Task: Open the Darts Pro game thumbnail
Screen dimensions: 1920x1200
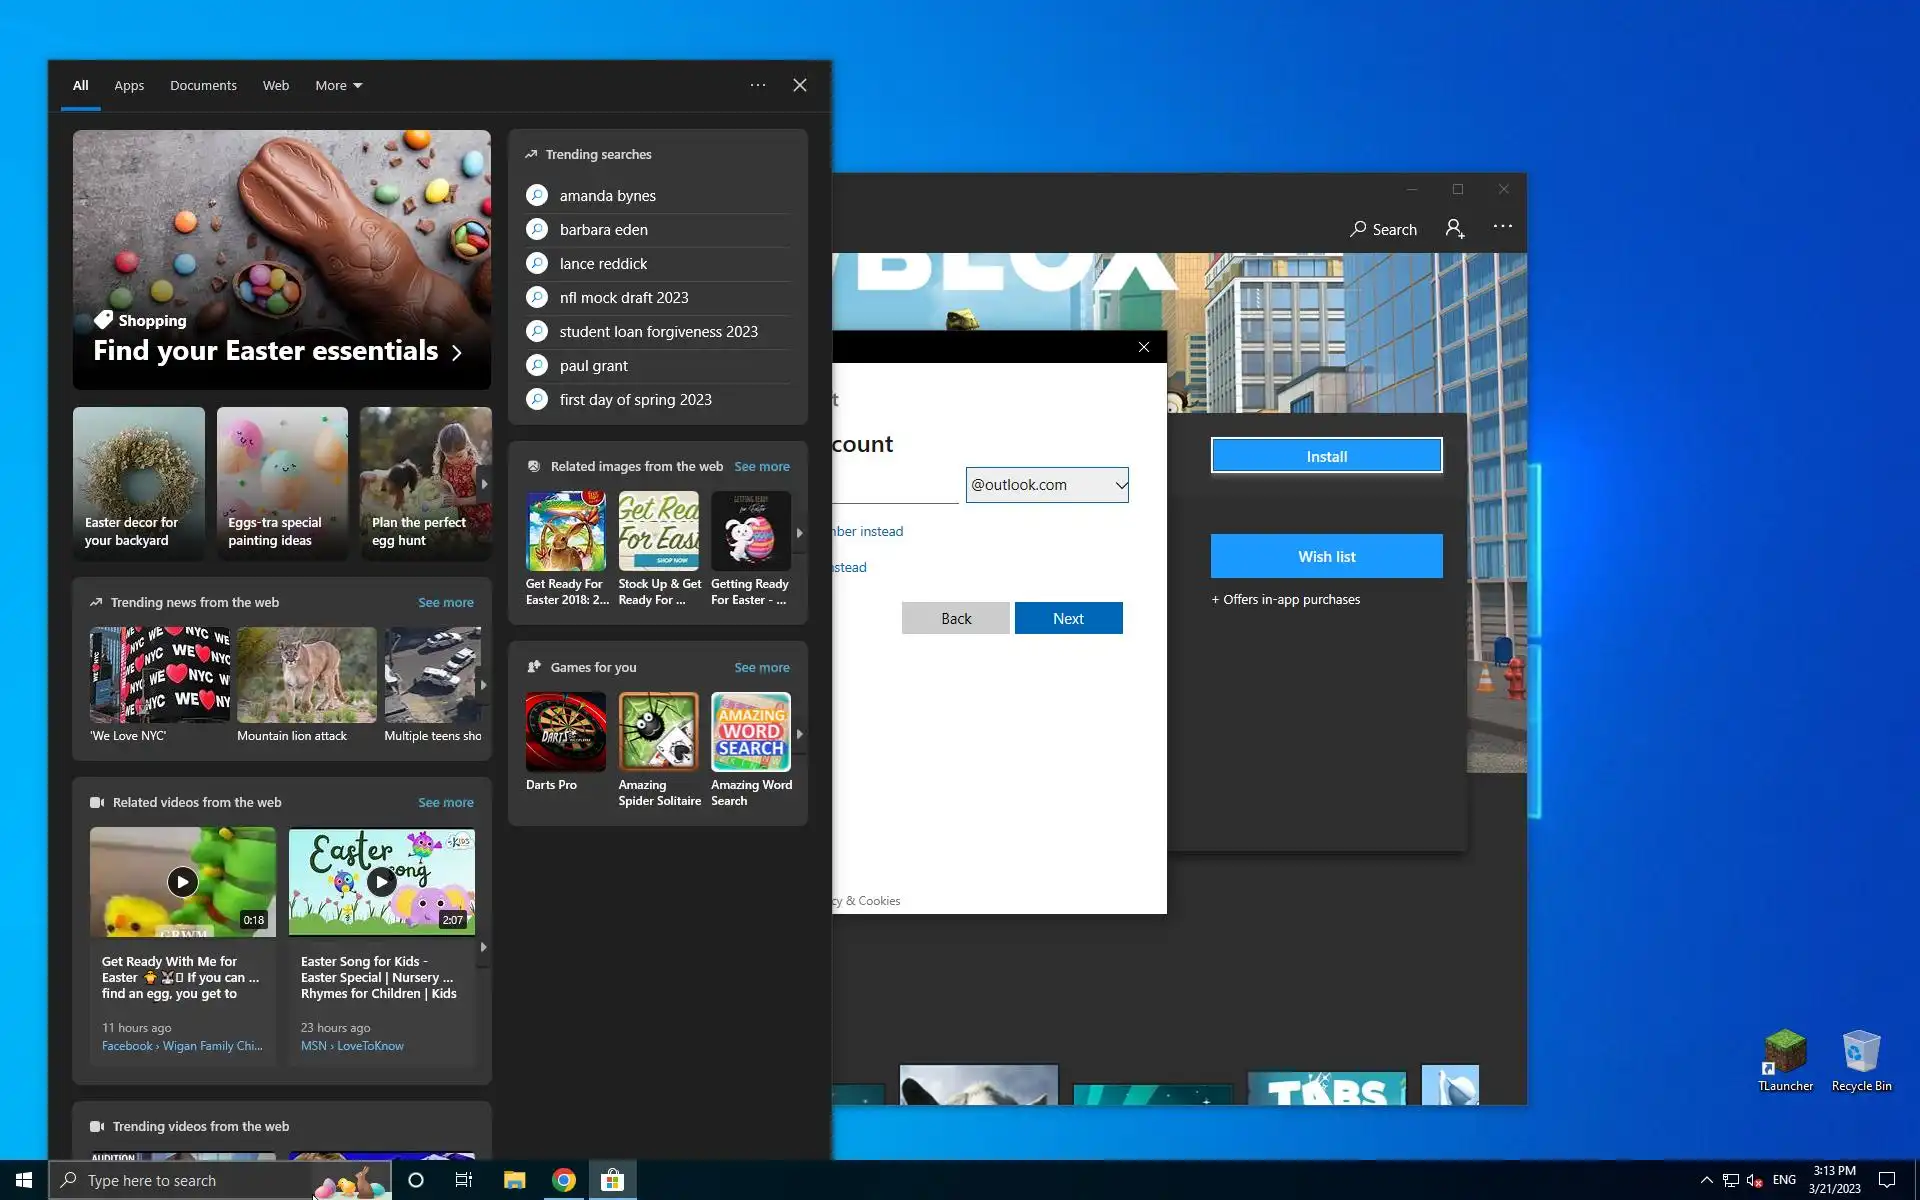Action: click(x=566, y=732)
